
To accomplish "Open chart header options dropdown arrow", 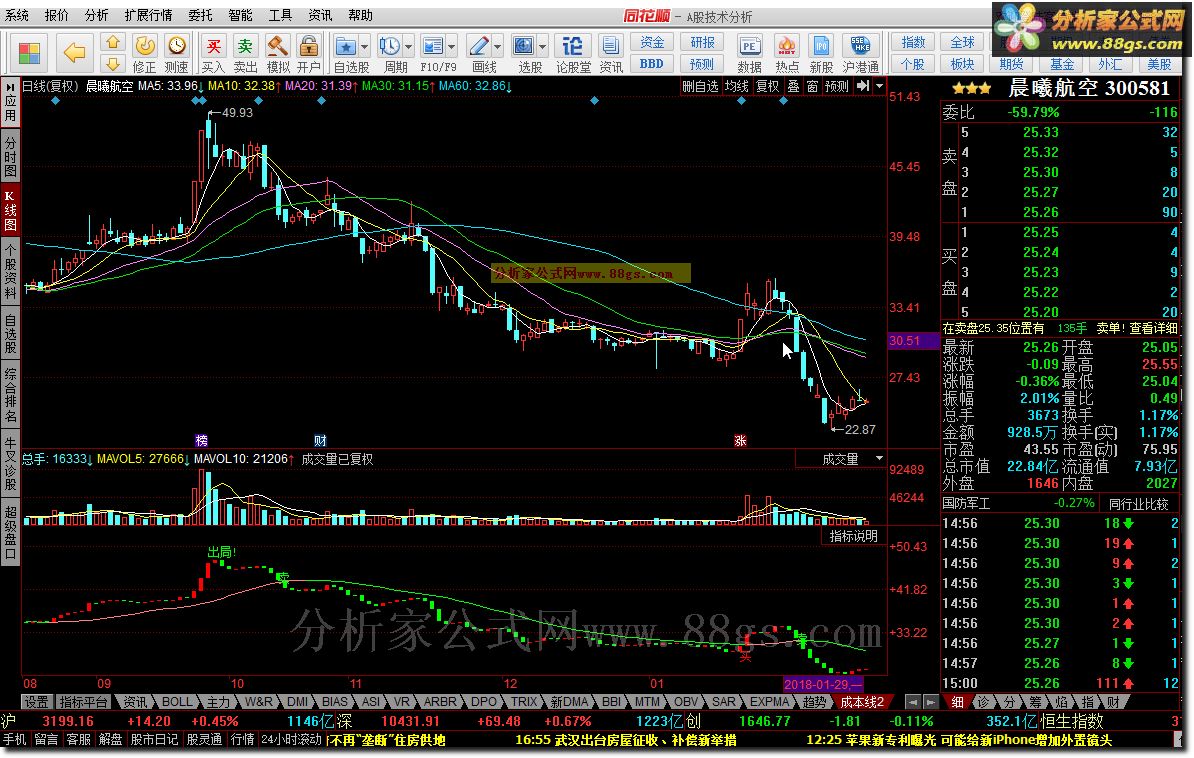I will coord(880,87).
